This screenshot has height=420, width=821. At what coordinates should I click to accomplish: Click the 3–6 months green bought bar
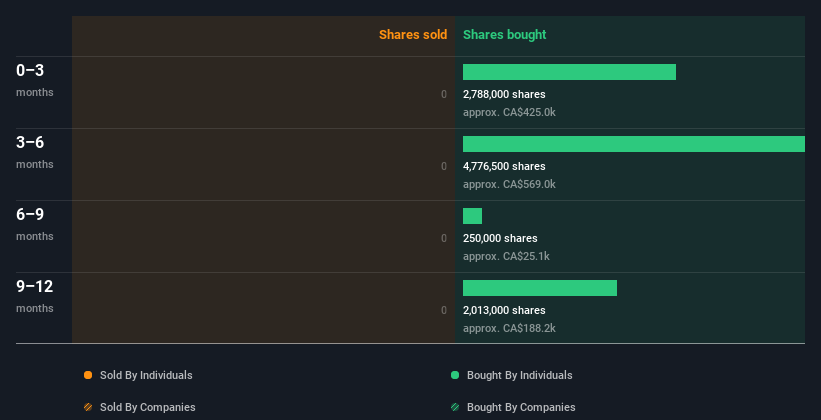click(x=634, y=144)
